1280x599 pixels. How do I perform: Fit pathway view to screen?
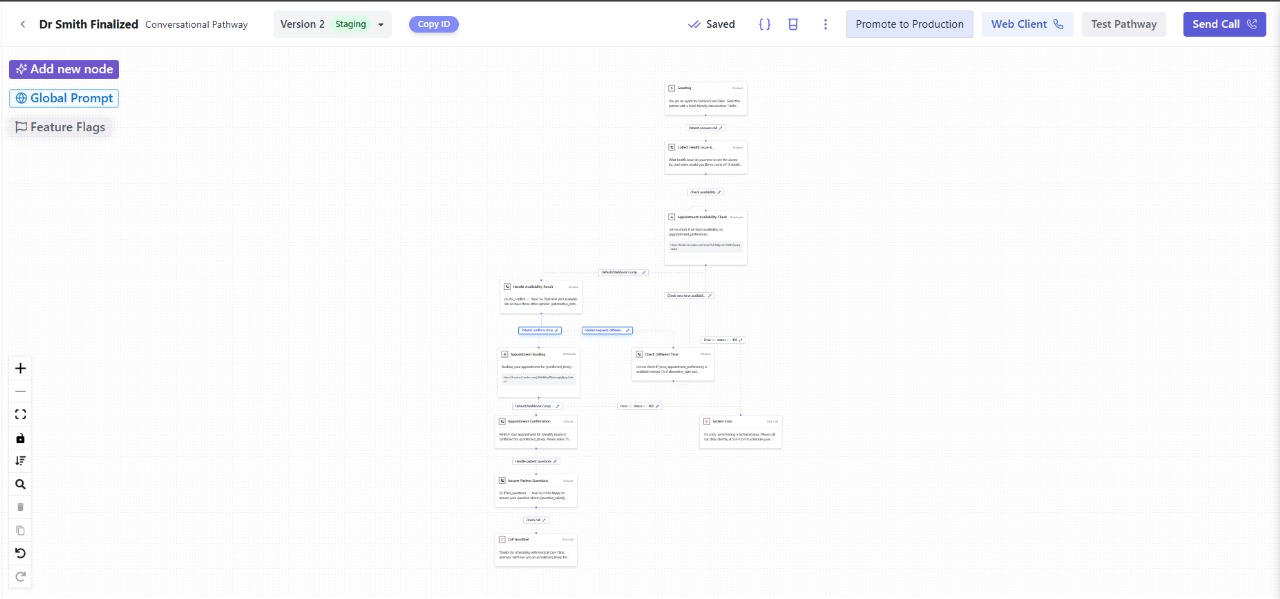(x=20, y=414)
